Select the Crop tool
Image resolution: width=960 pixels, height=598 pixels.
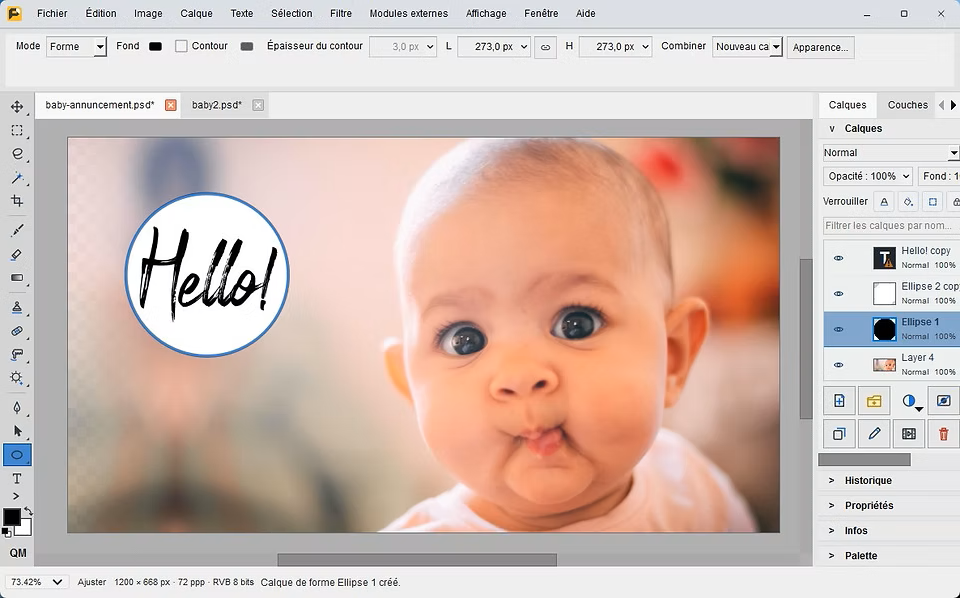pyautogui.click(x=17, y=201)
